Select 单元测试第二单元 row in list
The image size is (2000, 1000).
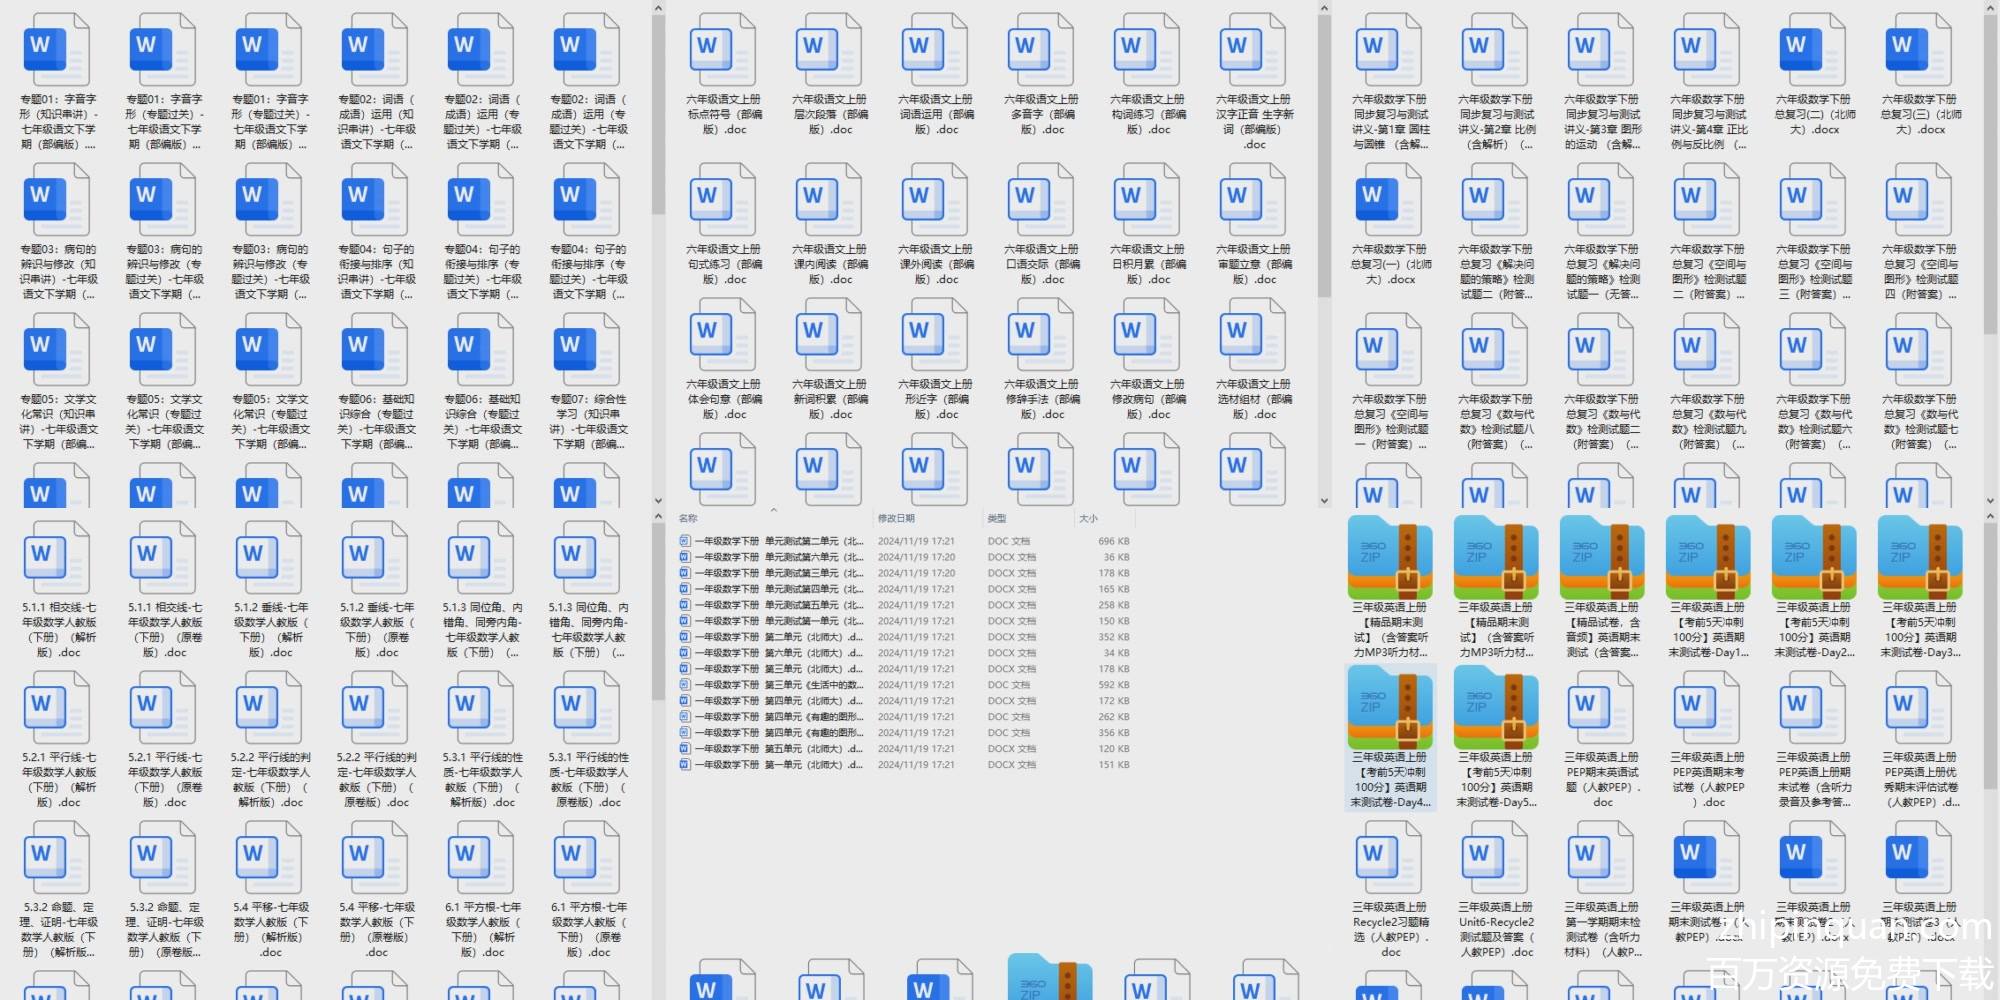[x=770, y=541]
